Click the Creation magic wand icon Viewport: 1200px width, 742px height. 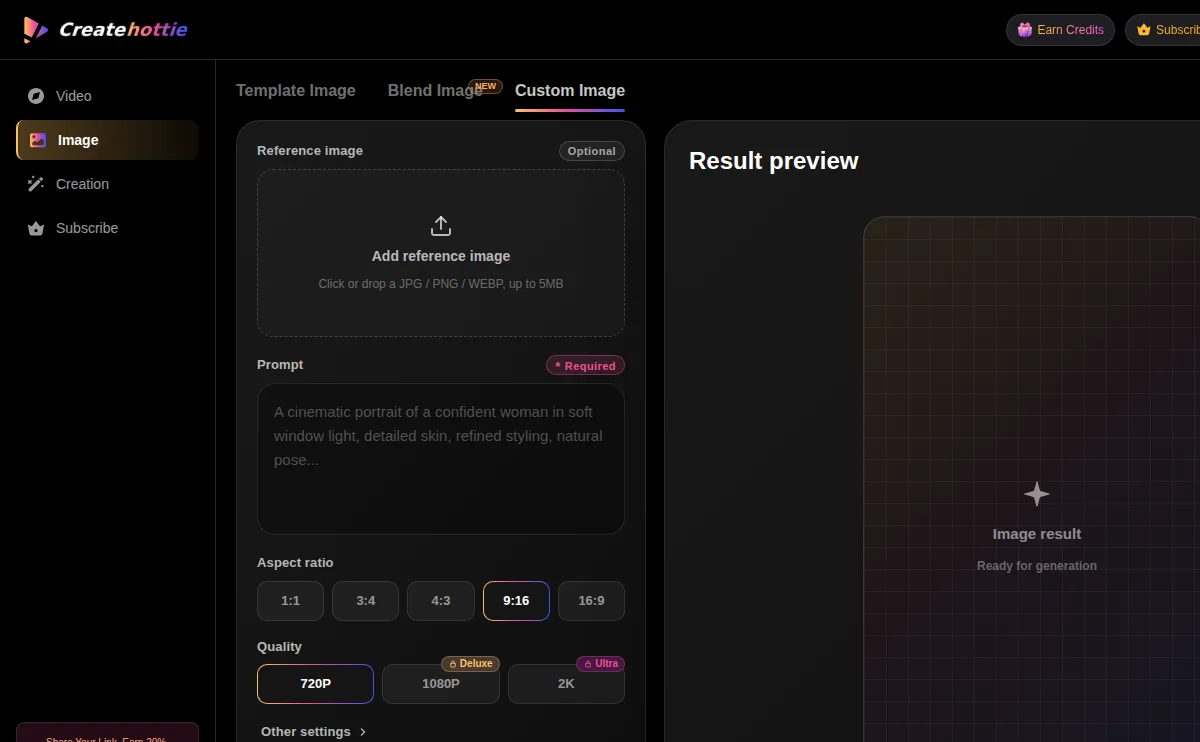pos(36,184)
